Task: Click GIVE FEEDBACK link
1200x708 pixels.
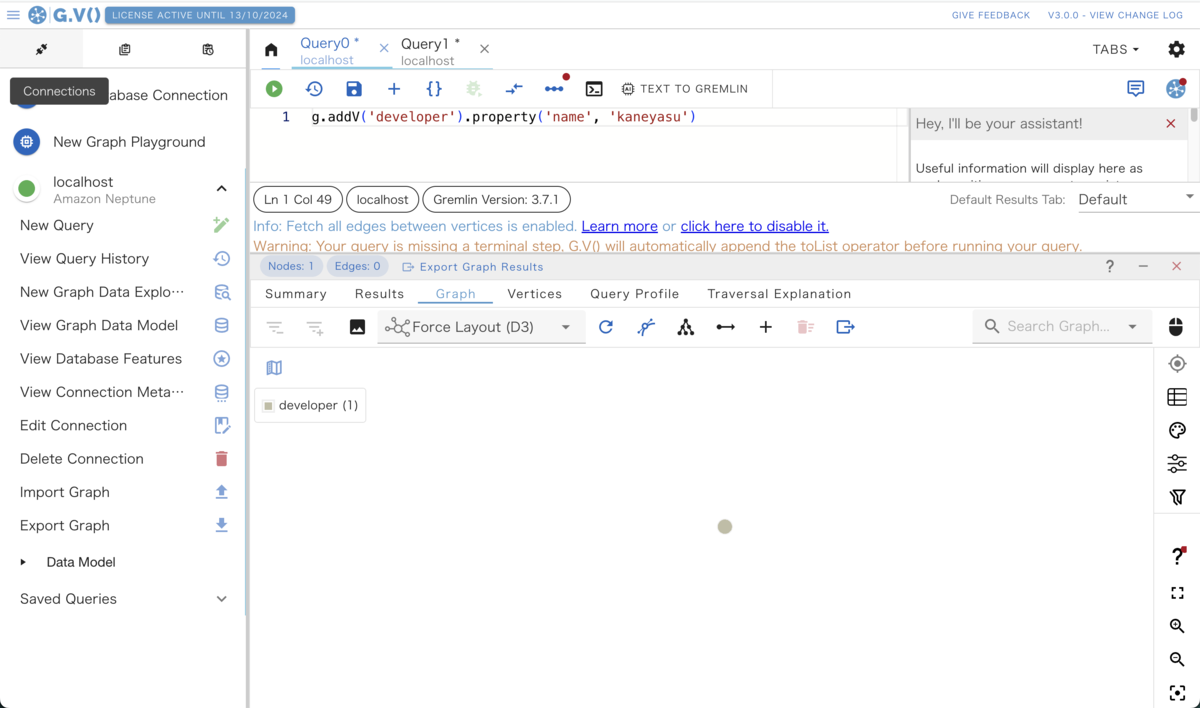Action: click(991, 15)
